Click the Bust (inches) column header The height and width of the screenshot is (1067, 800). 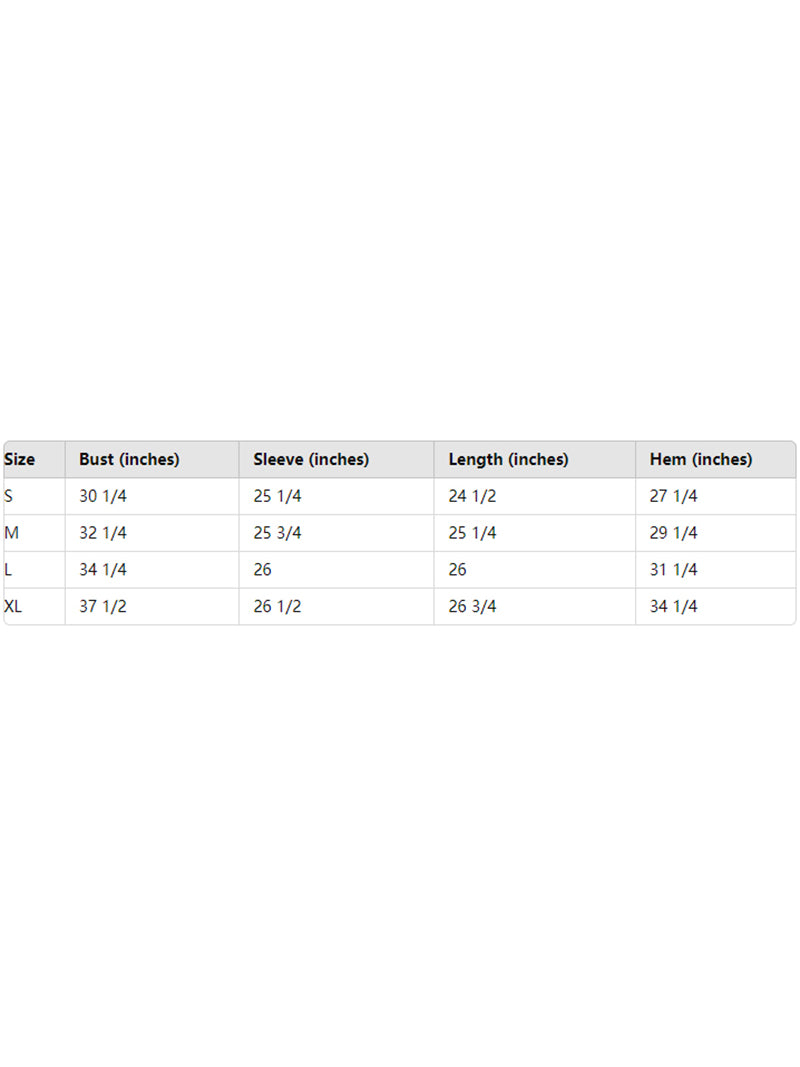[x=129, y=460]
